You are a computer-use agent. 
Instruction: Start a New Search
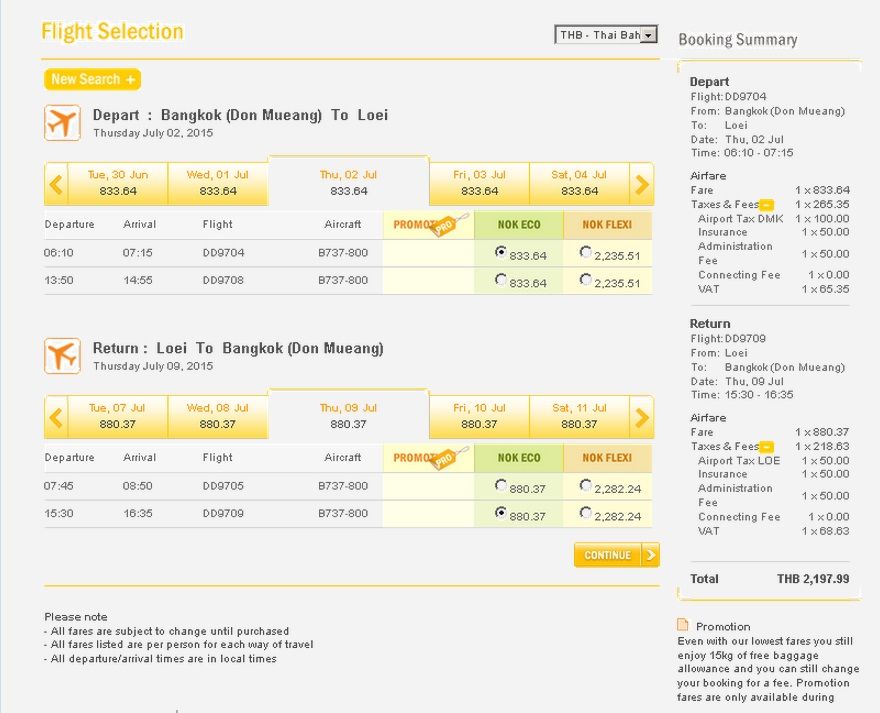pyautogui.click(x=93, y=79)
